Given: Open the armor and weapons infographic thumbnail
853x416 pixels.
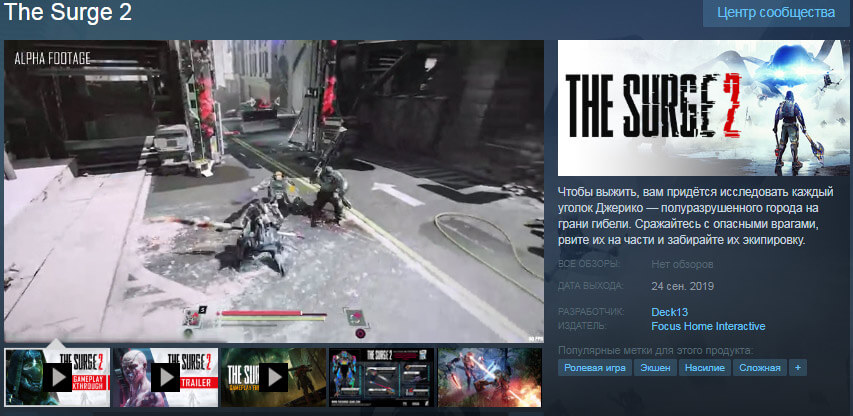Looking at the screenshot, I should (381, 377).
